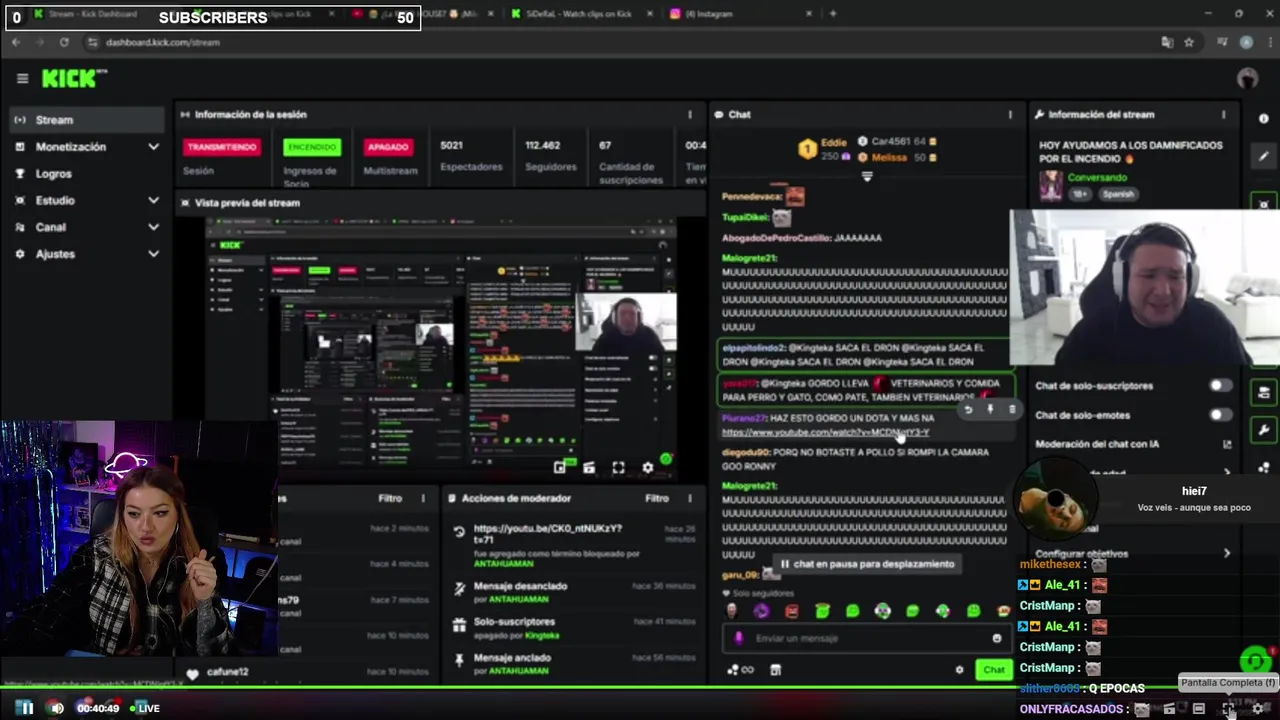Expand the Monetización sidebar section
The width and height of the screenshot is (1280, 720).
point(153,147)
